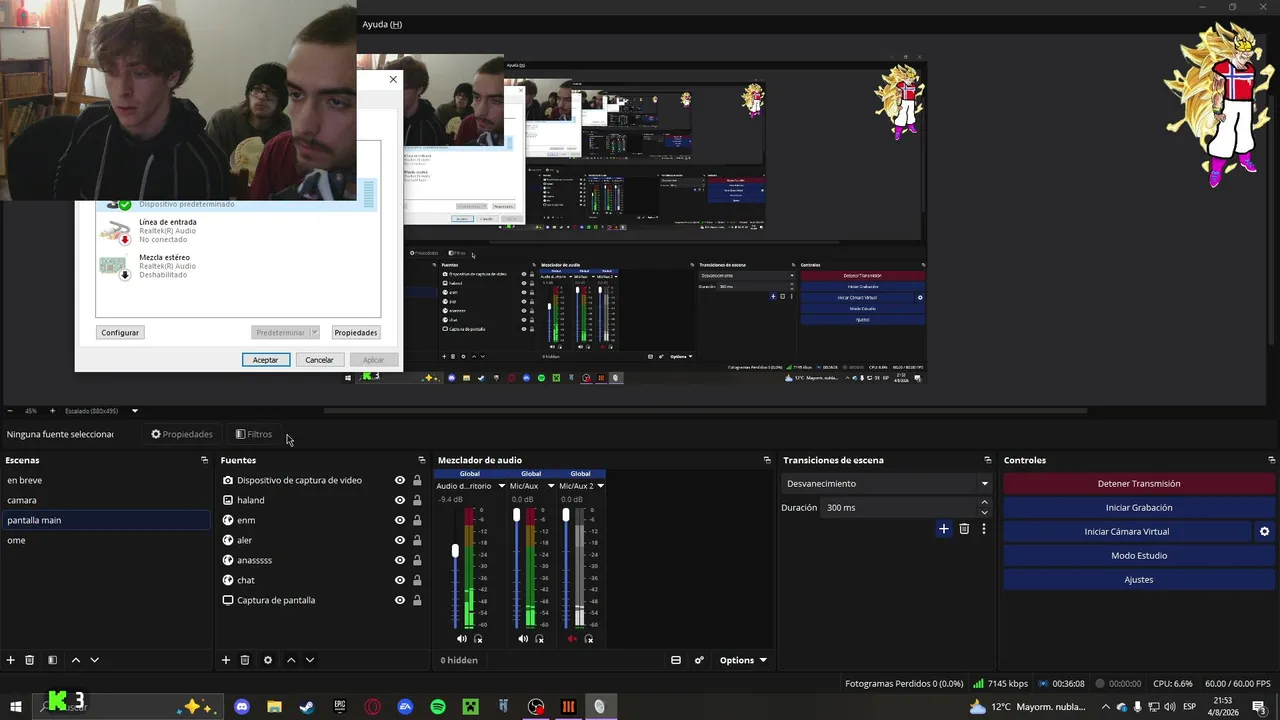The height and width of the screenshot is (720, 1280).
Task: Hide the haland source
Action: (x=400, y=500)
